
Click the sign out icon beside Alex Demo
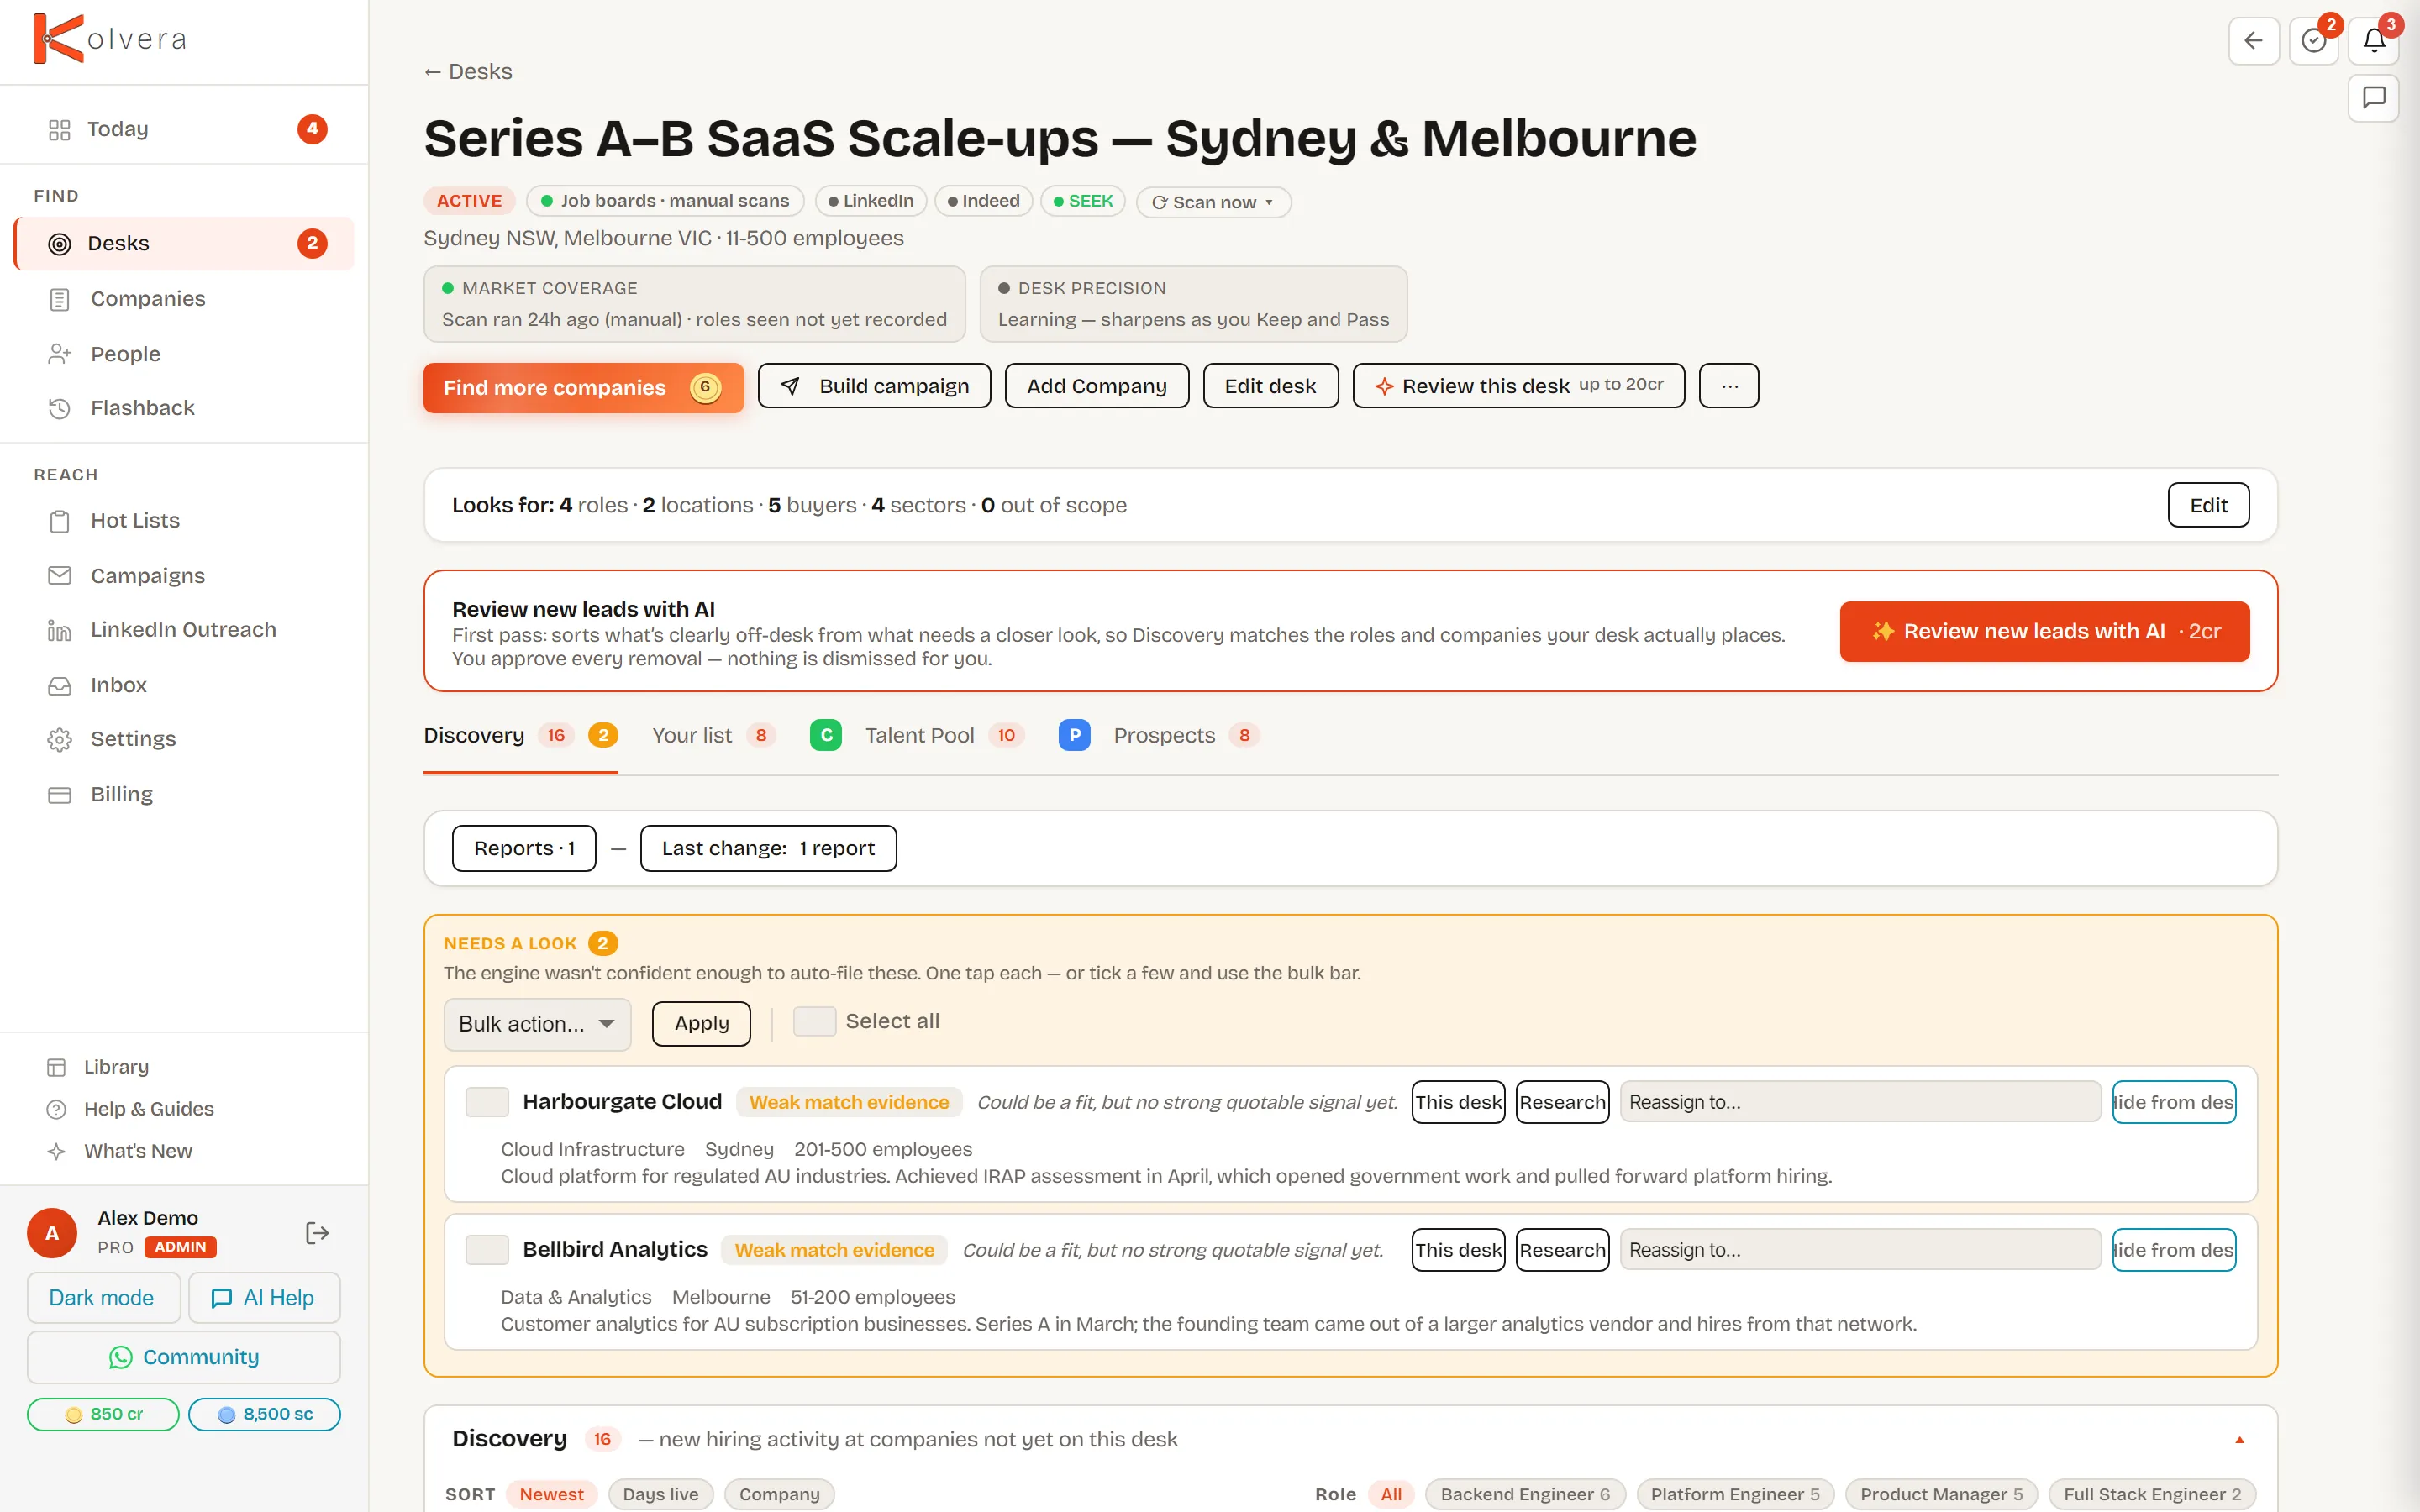pos(317,1233)
